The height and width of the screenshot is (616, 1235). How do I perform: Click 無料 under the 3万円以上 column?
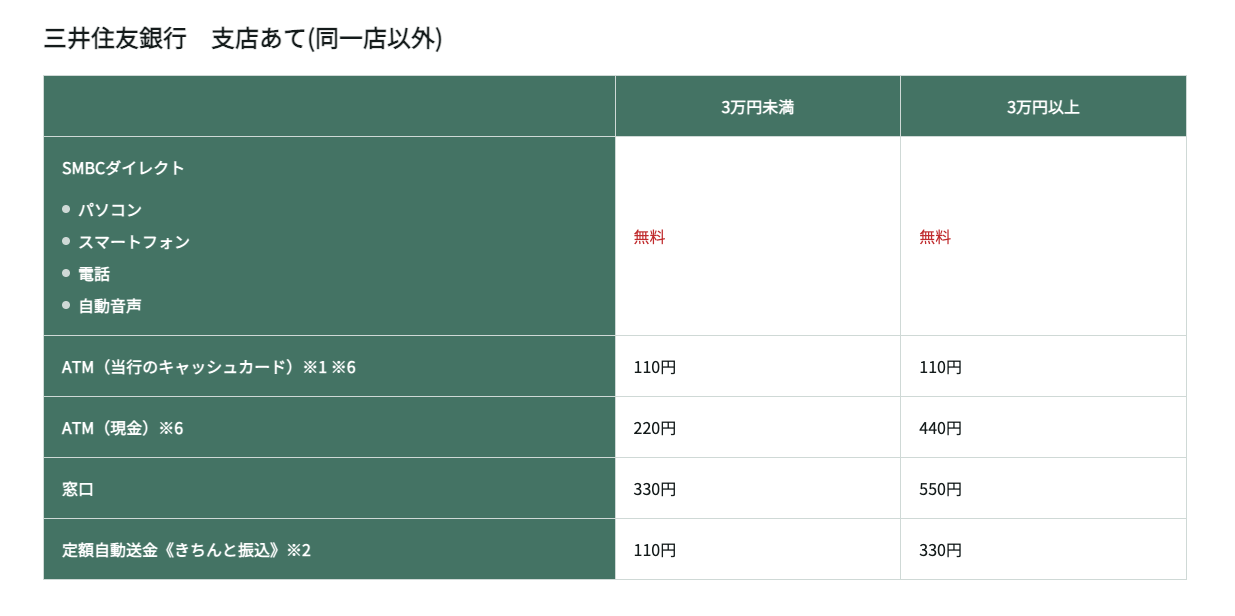click(x=935, y=237)
